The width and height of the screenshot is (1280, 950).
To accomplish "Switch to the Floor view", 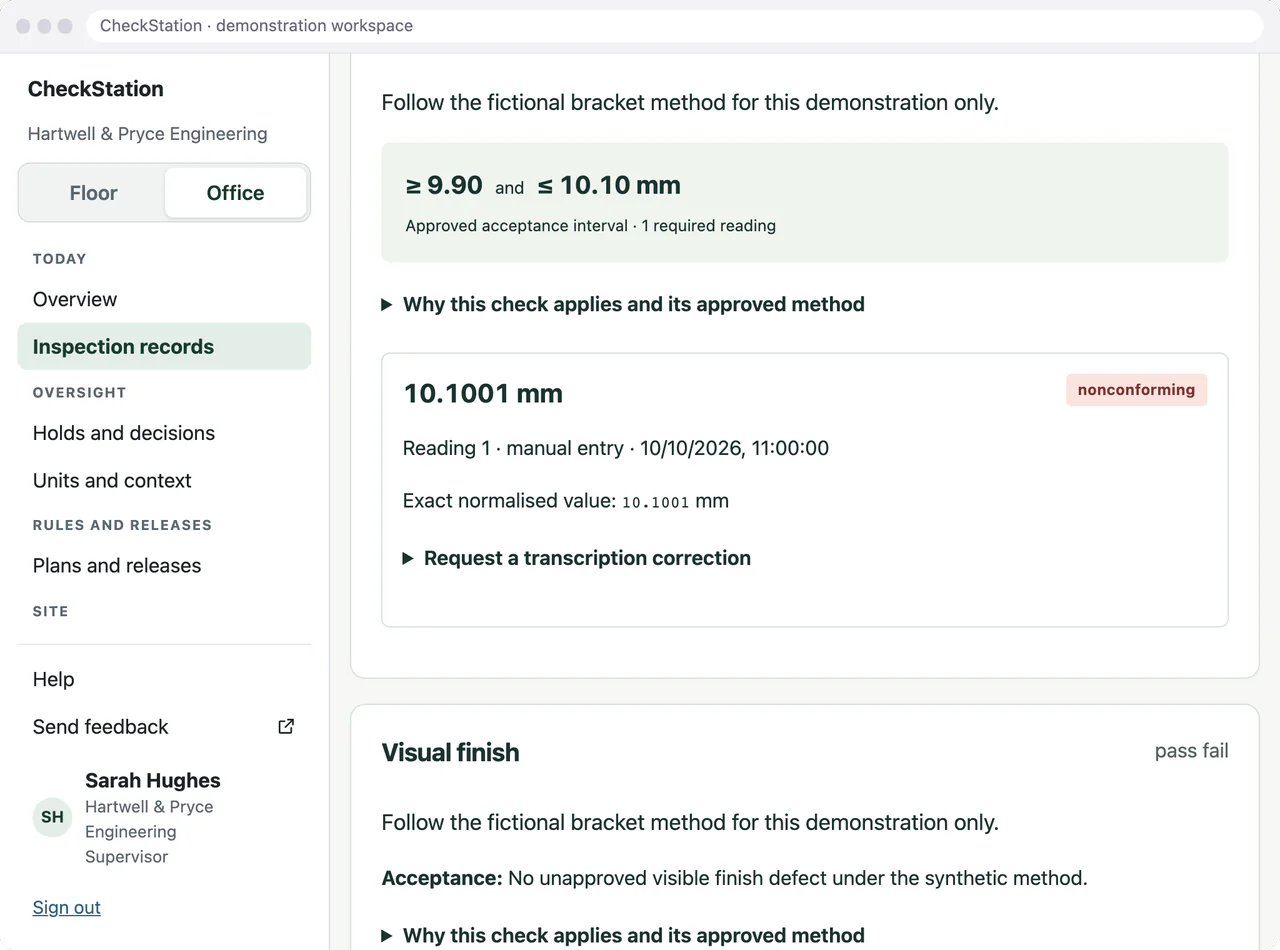I will pos(93,193).
